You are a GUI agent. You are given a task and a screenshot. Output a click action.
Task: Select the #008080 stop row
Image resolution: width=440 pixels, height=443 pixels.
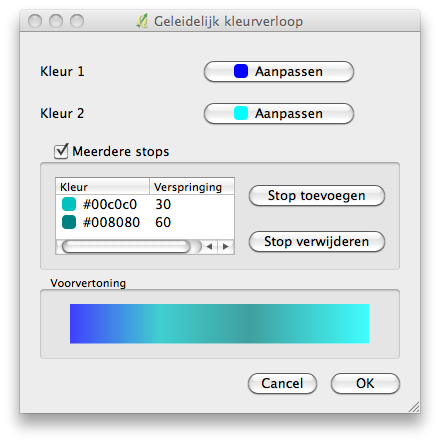pos(145,222)
